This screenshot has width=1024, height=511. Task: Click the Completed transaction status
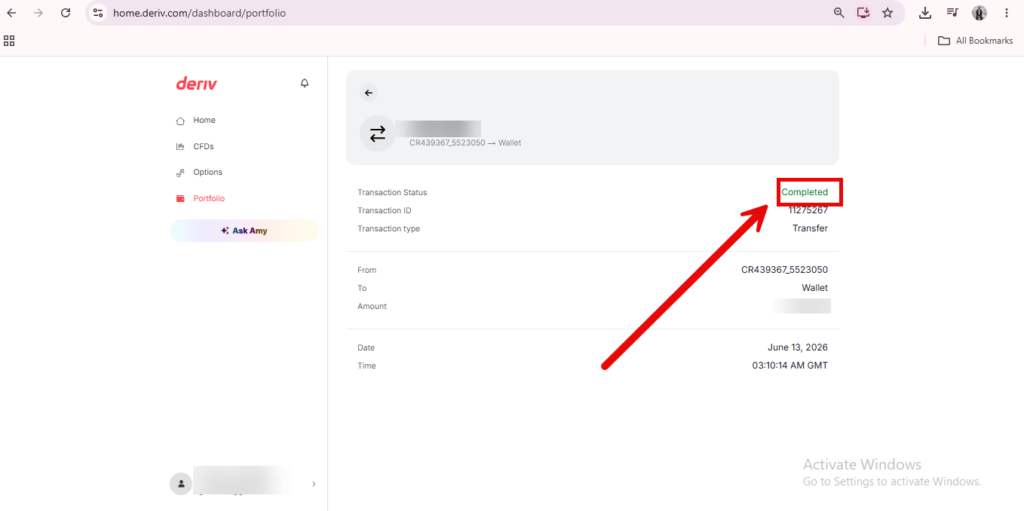pos(805,192)
